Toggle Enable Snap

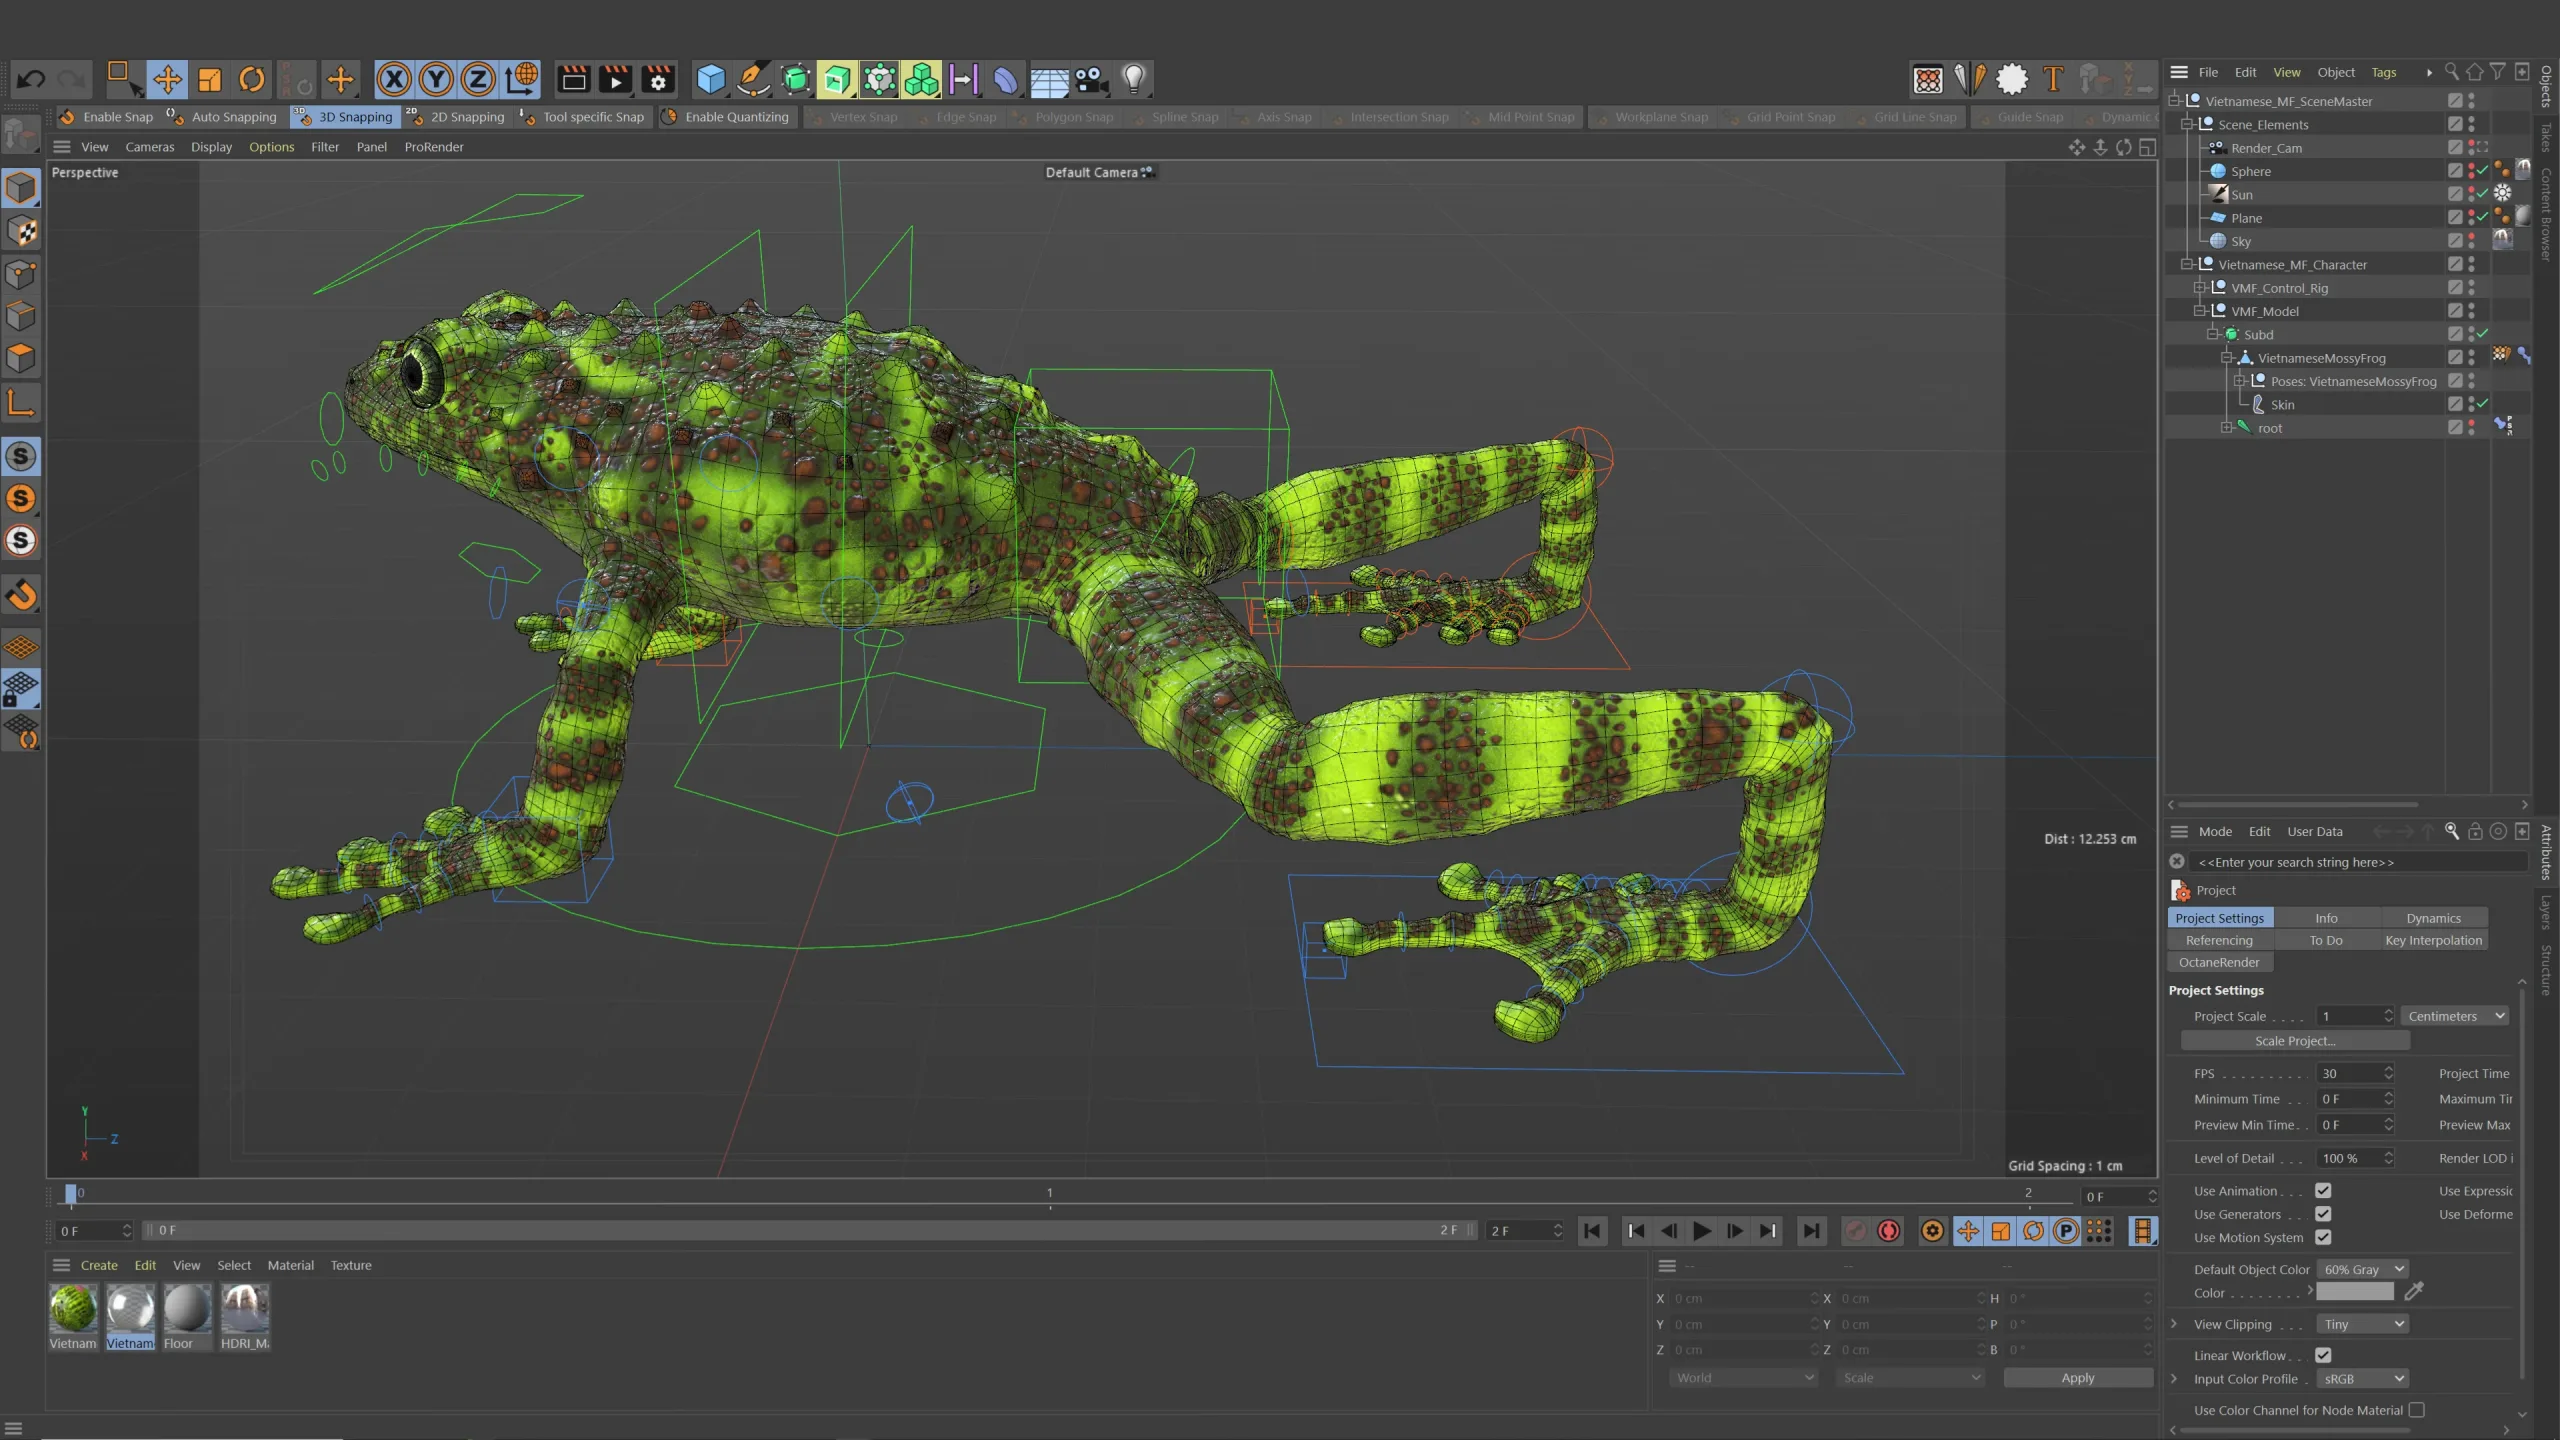point(107,117)
